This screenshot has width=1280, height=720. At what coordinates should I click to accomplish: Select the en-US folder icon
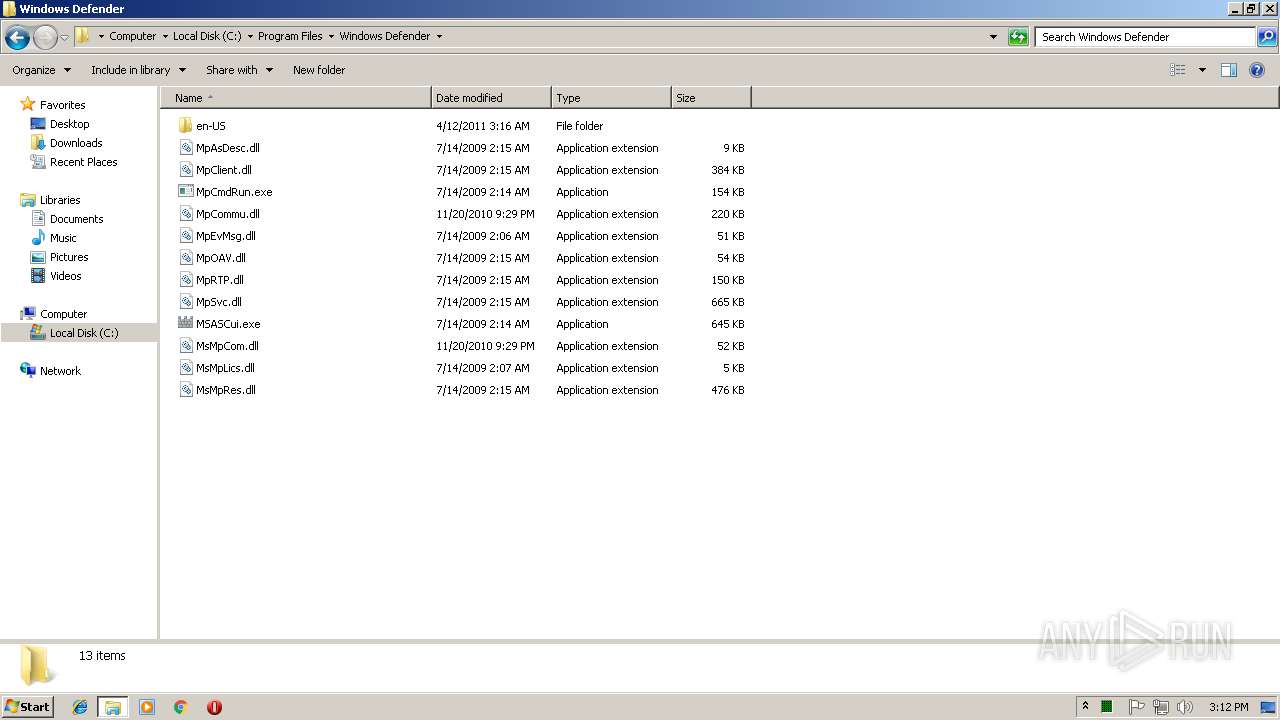tap(186, 126)
